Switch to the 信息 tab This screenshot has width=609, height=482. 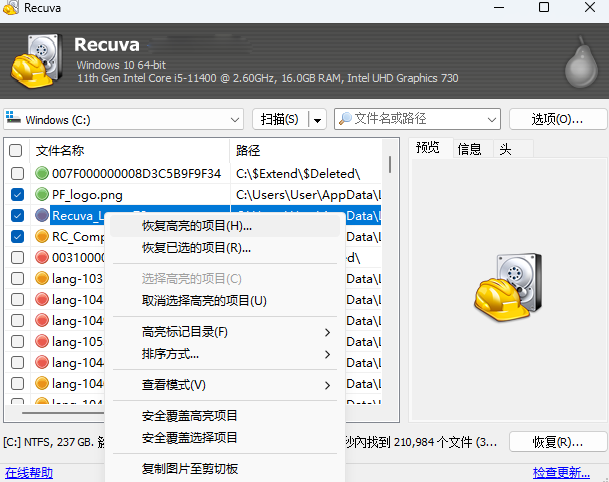[x=469, y=149]
